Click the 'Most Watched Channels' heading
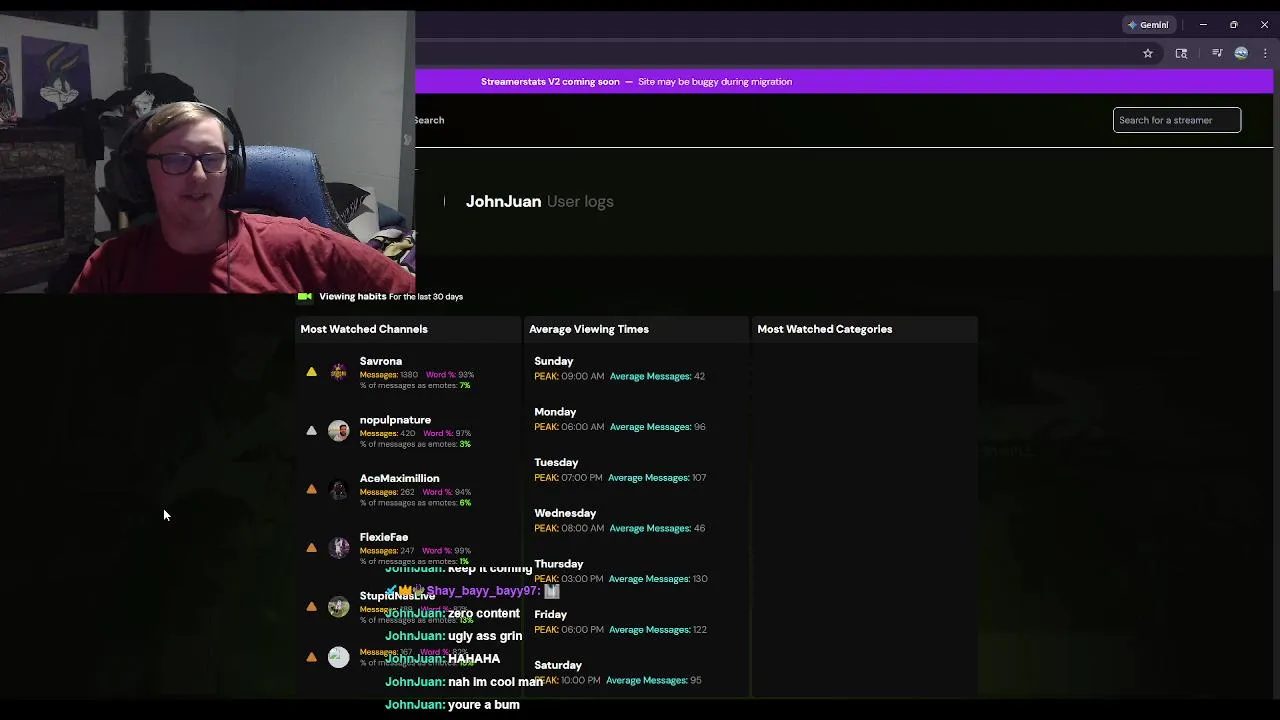 tap(364, 329)
